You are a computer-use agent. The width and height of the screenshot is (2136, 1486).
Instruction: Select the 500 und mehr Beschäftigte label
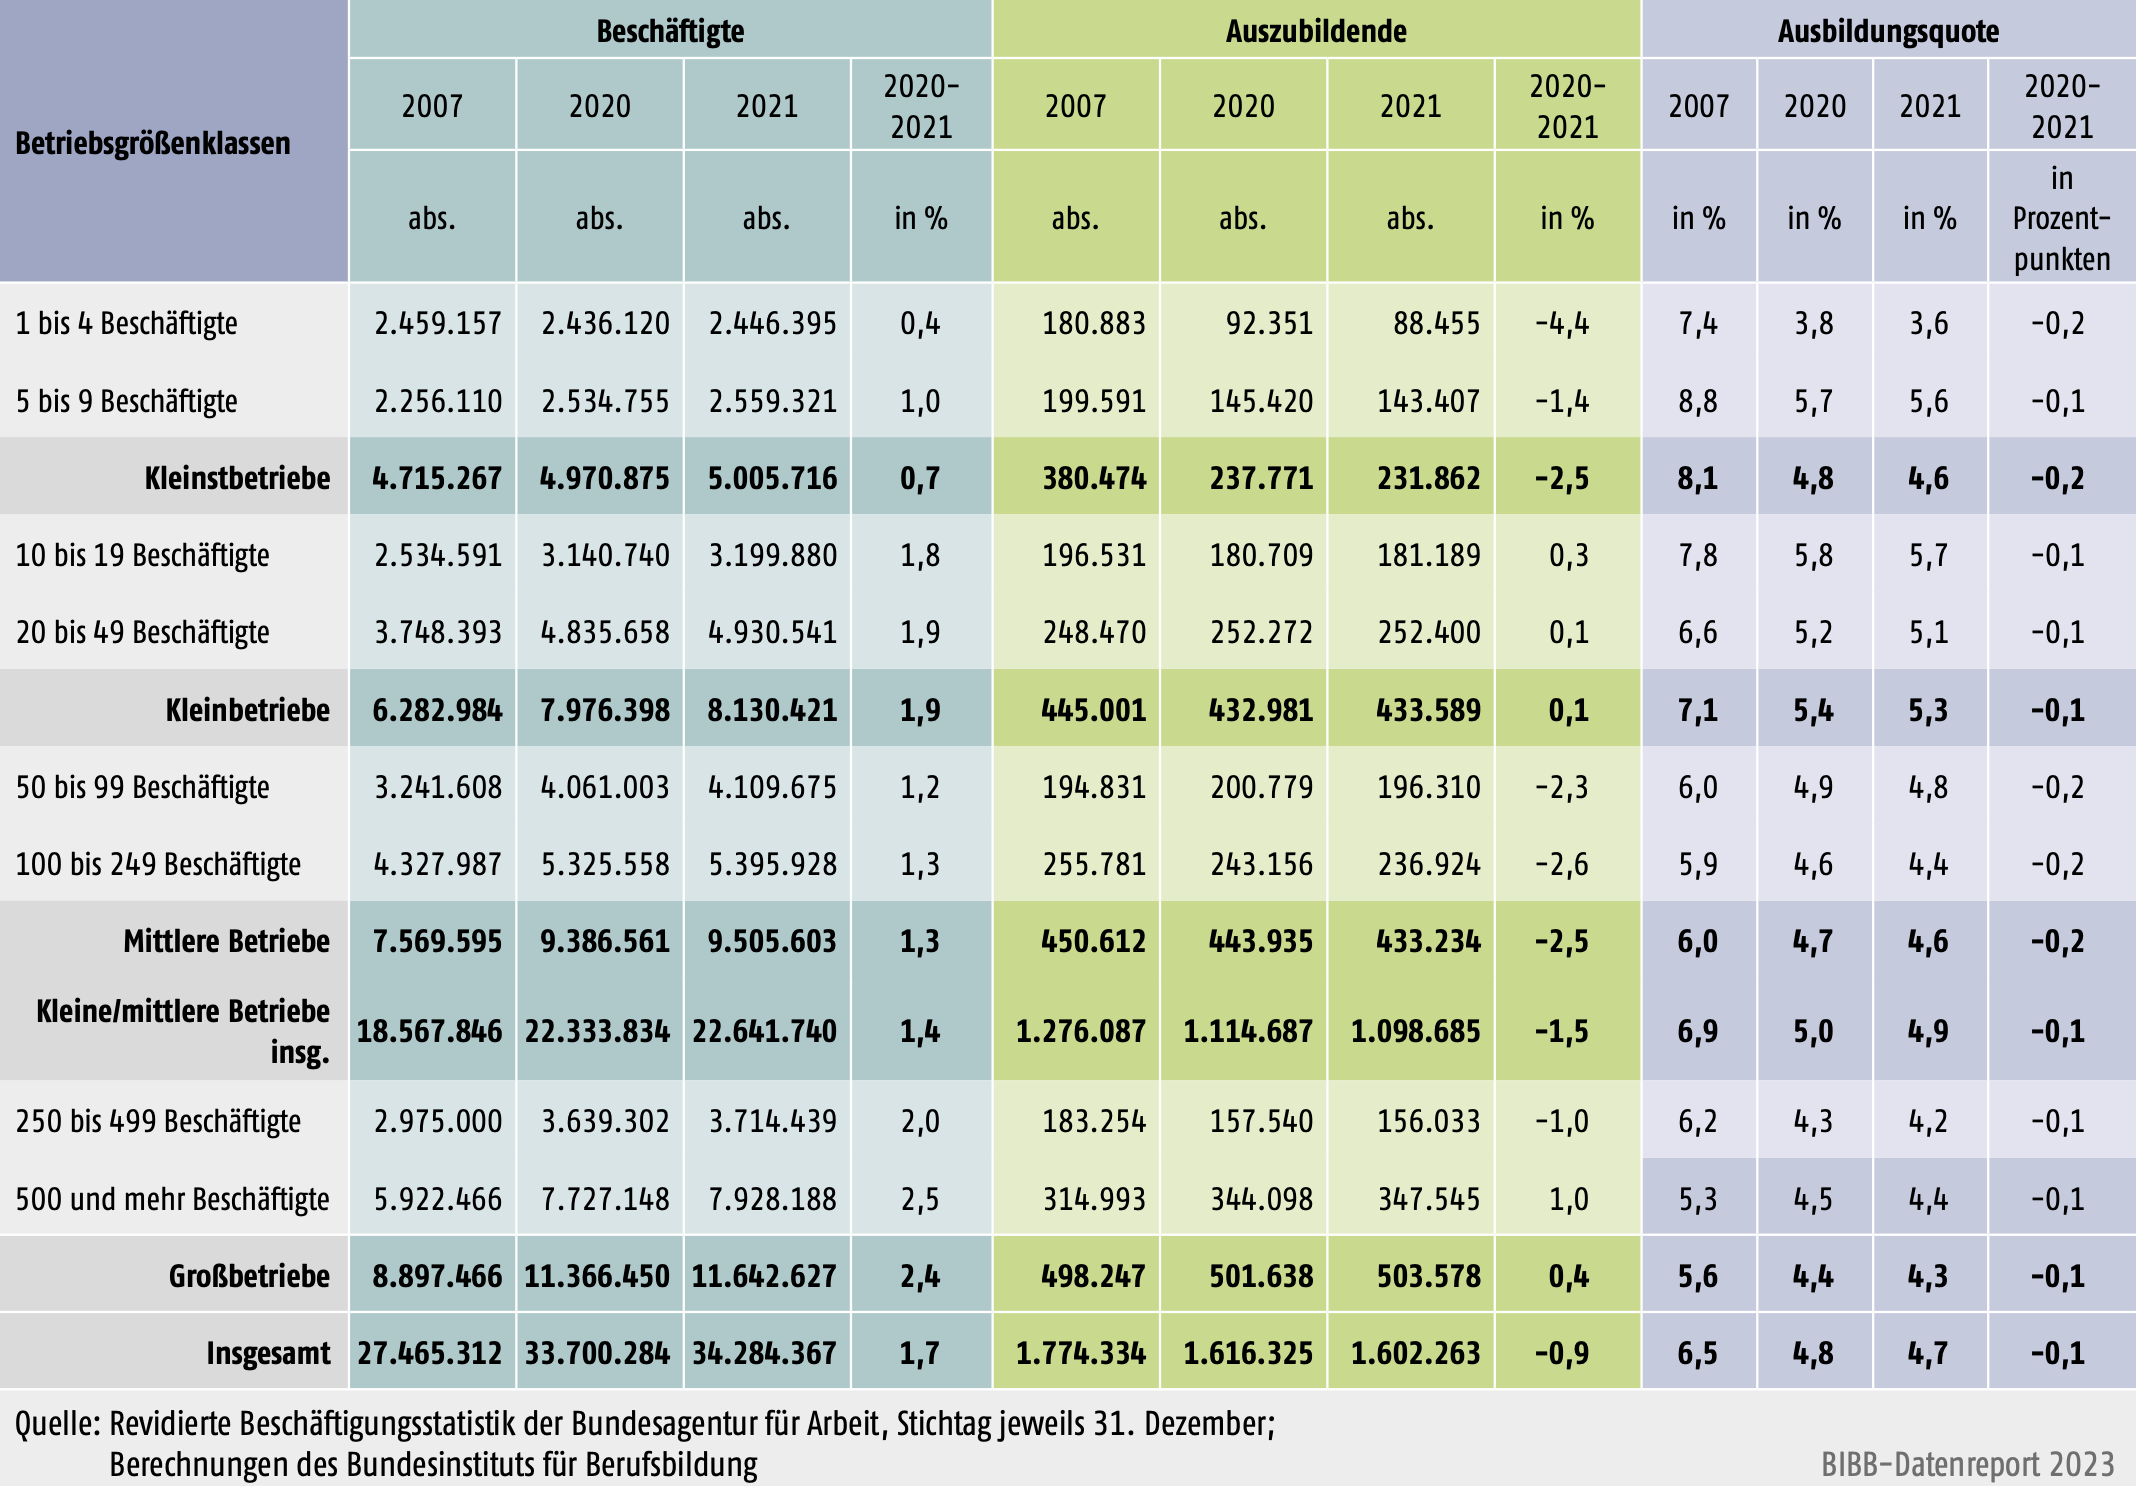tap(172, 1199)
